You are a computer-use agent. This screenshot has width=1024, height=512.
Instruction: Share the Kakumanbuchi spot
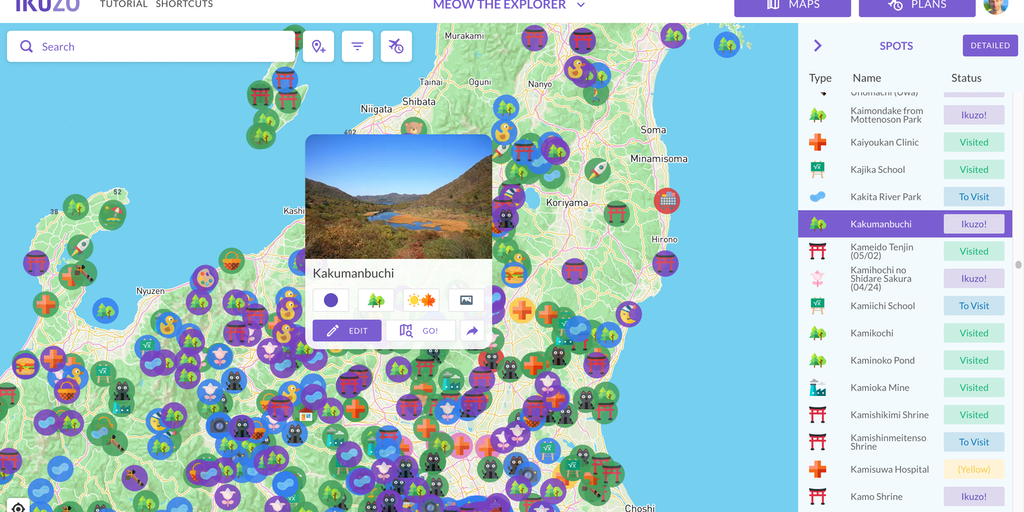472,331
